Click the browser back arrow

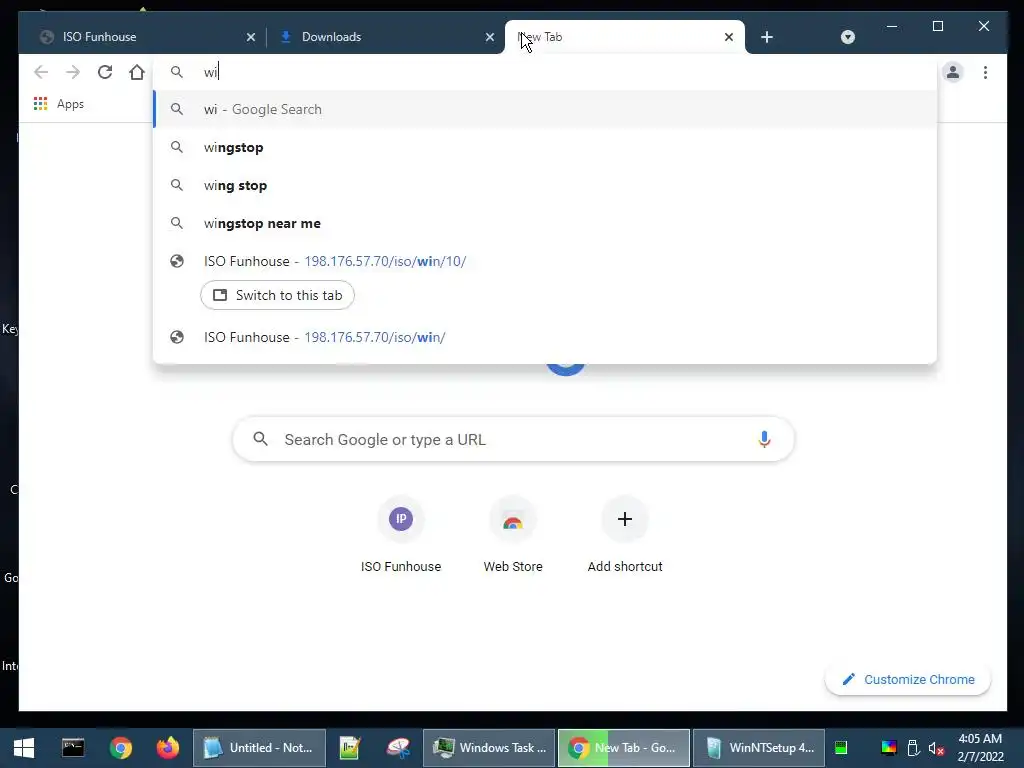41,72
